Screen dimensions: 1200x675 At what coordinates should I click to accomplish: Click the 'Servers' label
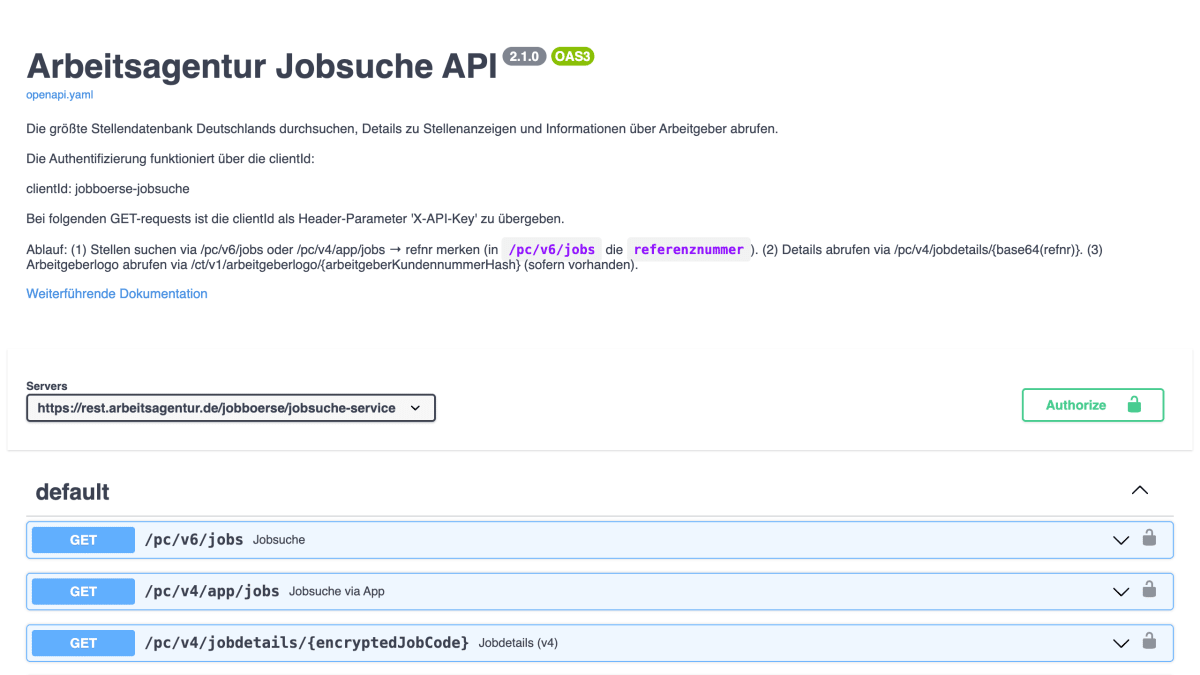click(x=47, y=386)
